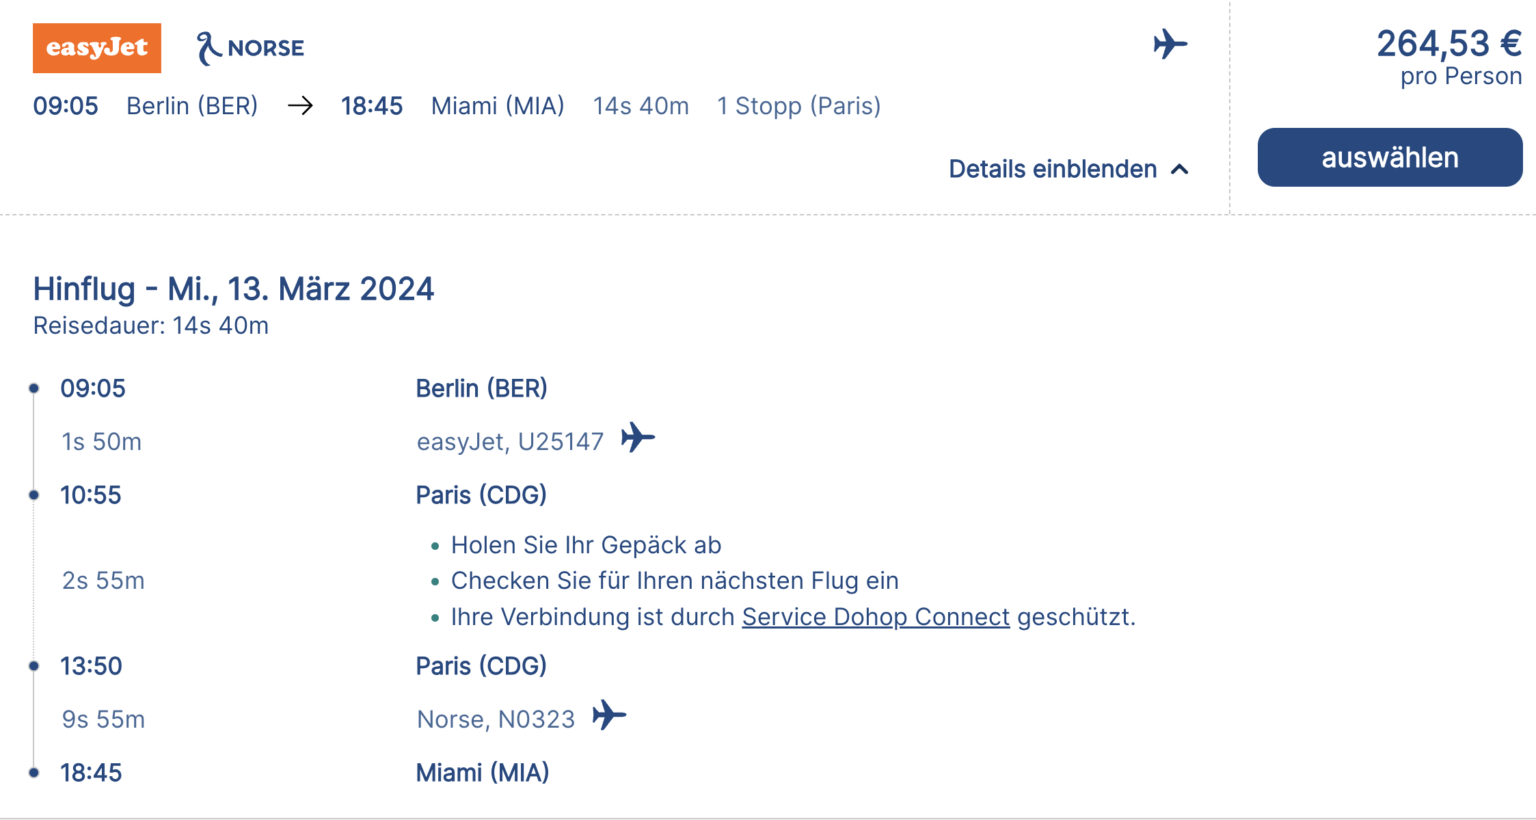Click the "Miami (MIA)" destination in summary row
Screen dimensions: 1536x820
(497, 106)
